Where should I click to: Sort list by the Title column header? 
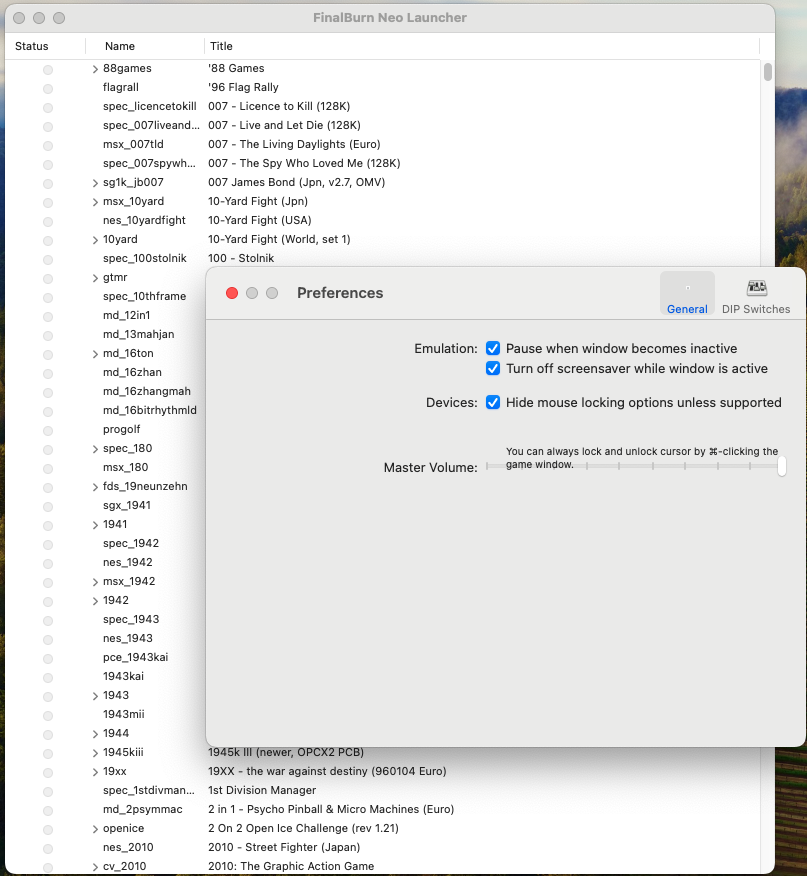221,46
